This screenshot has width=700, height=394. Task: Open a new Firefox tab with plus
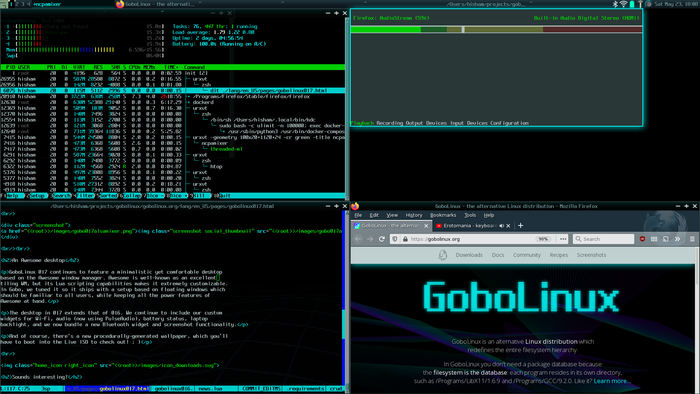click(520, 226)
